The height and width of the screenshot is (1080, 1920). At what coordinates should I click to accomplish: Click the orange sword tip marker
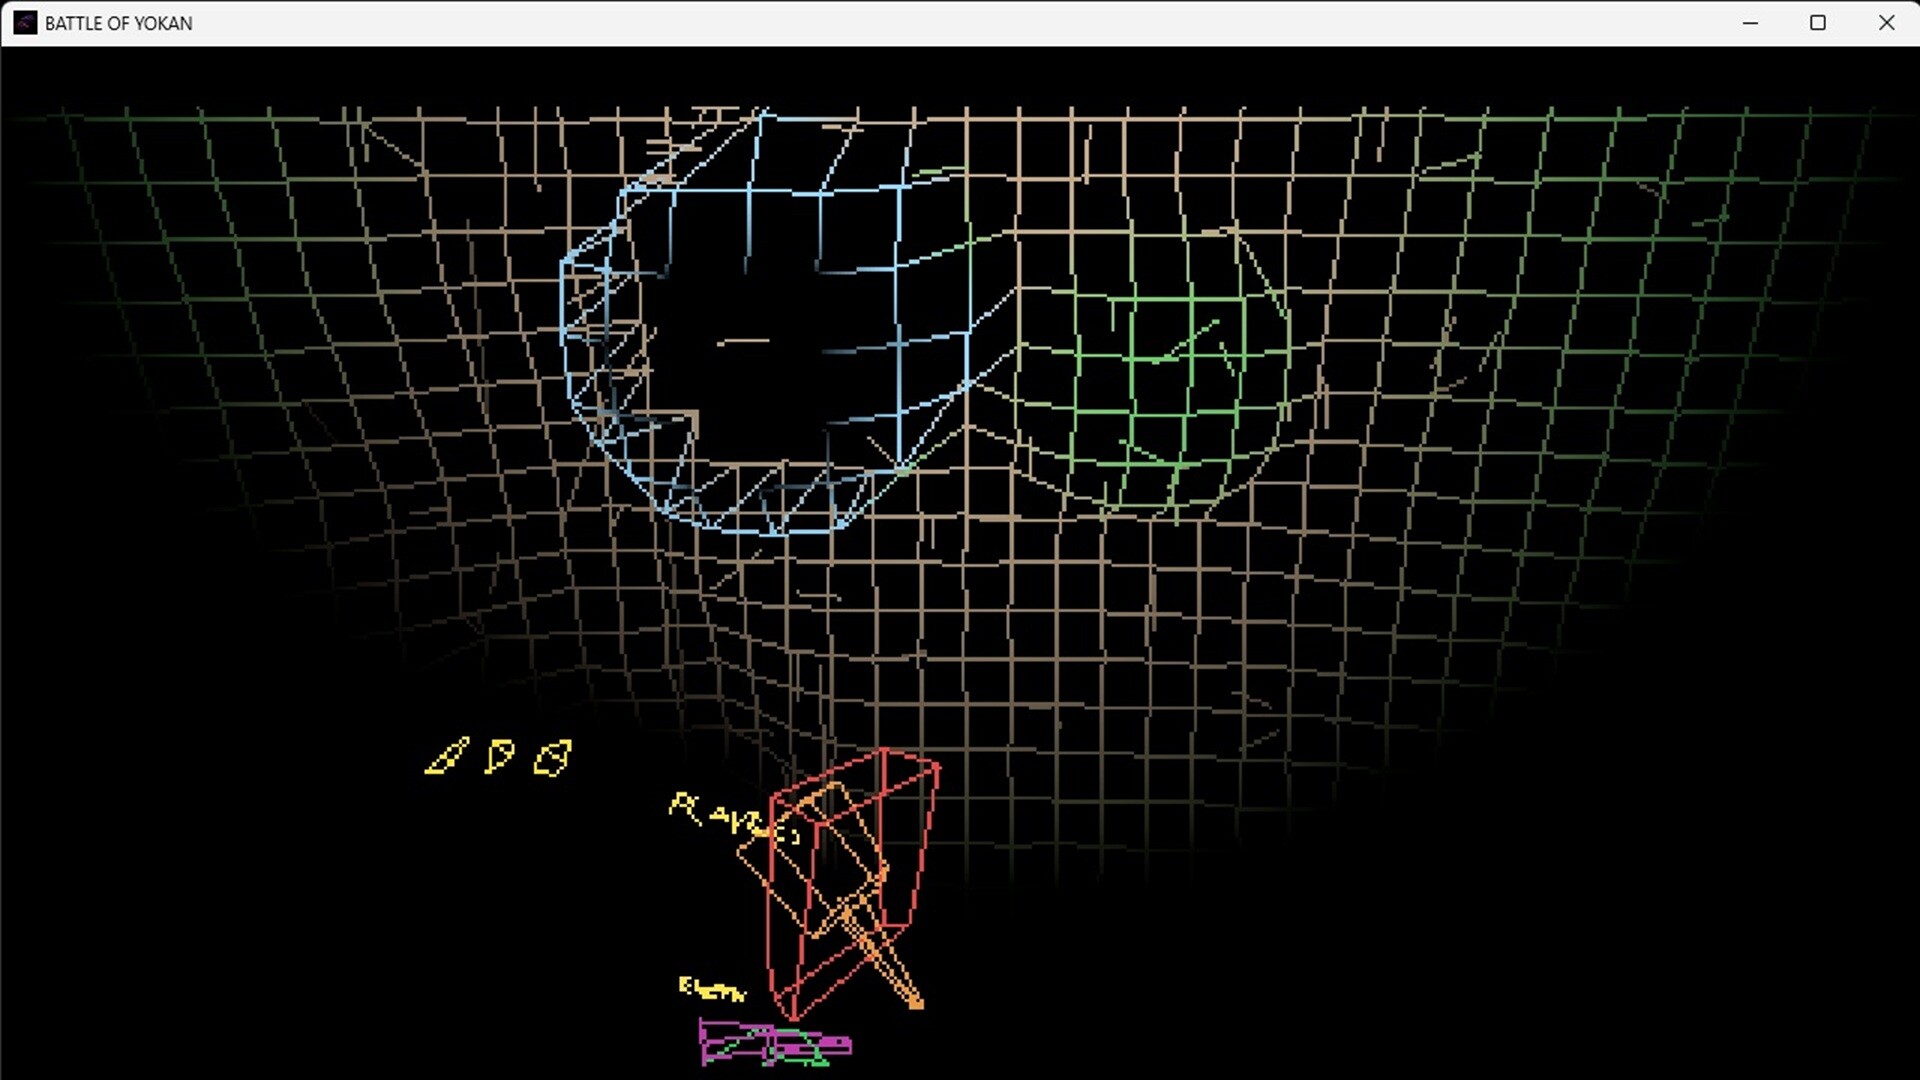914,1001
